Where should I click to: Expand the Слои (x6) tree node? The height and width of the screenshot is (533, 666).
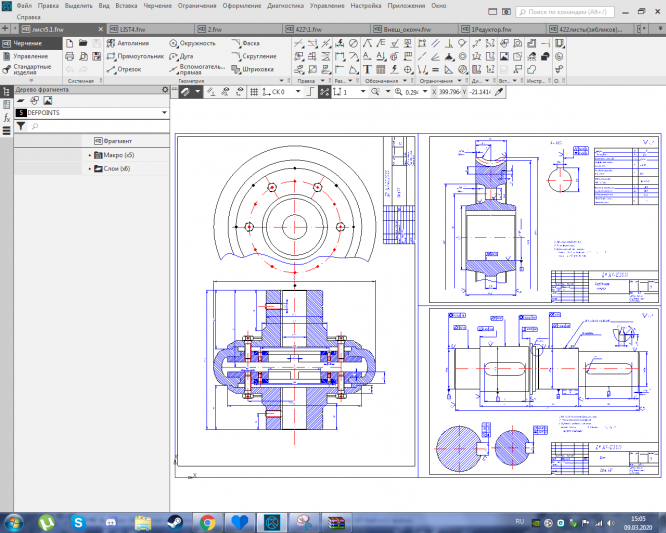tap(90, 169)
